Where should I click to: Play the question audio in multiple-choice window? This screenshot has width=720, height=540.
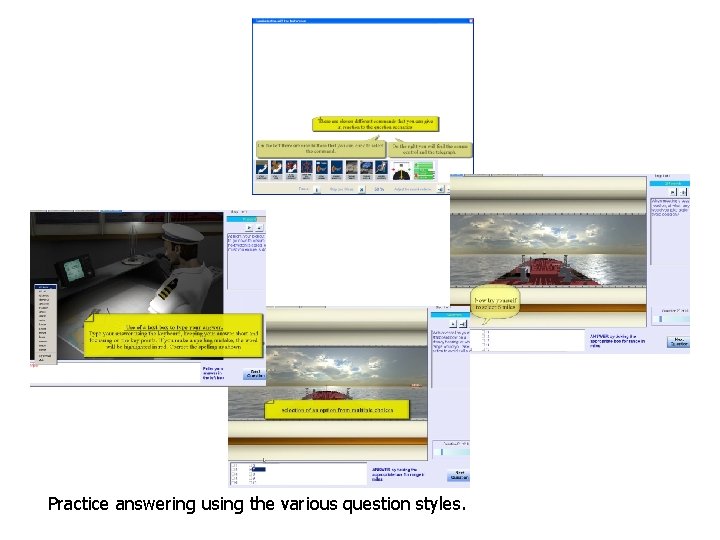453,324
